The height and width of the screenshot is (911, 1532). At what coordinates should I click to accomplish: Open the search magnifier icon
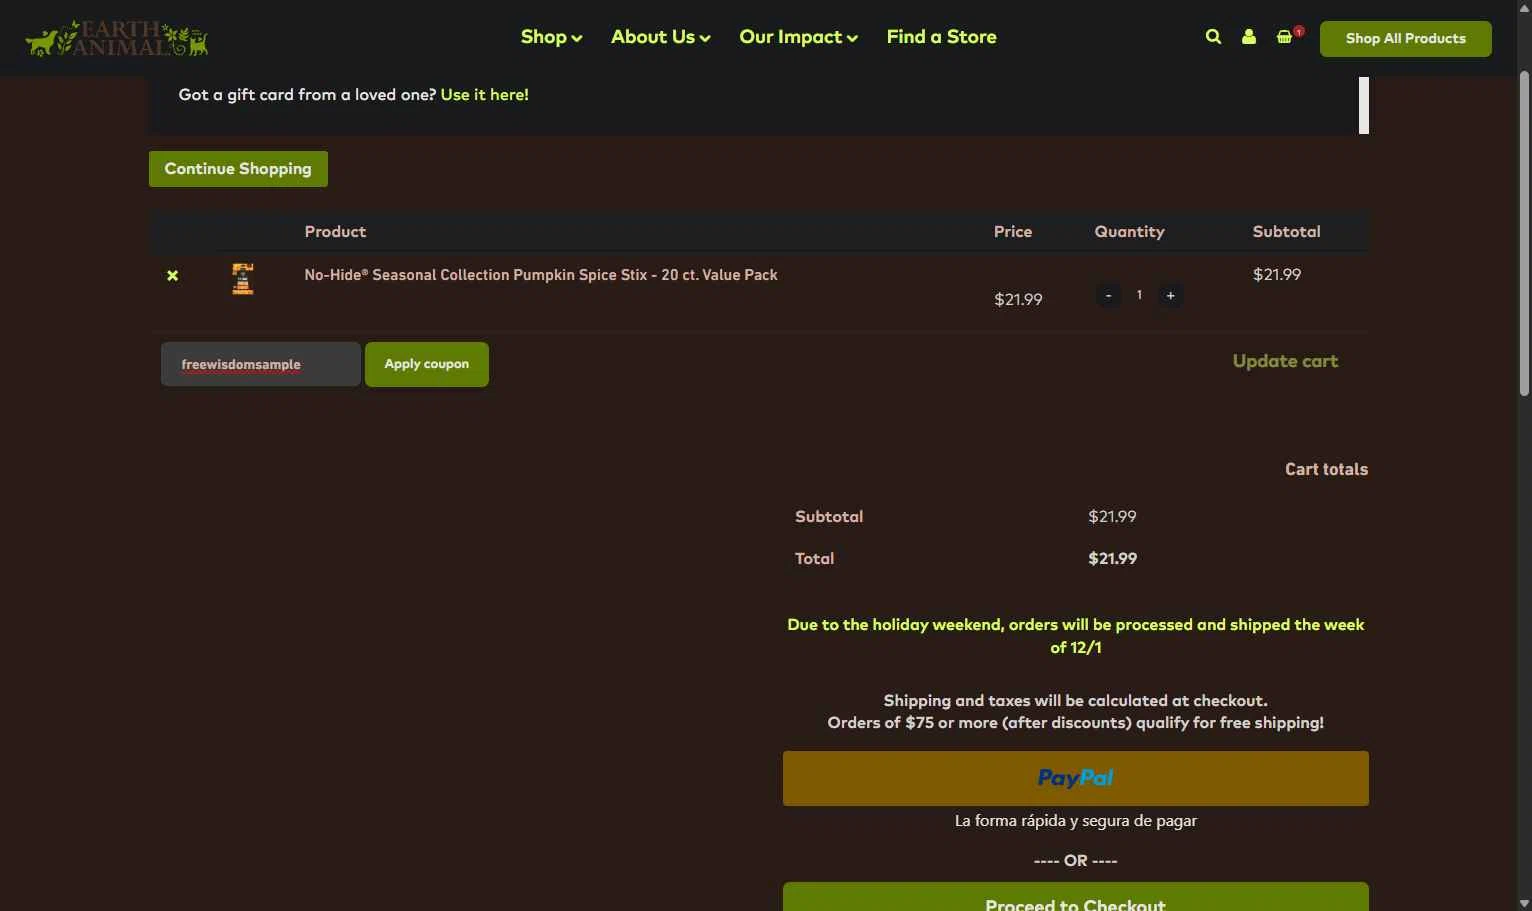click(x=1213, y=37)
